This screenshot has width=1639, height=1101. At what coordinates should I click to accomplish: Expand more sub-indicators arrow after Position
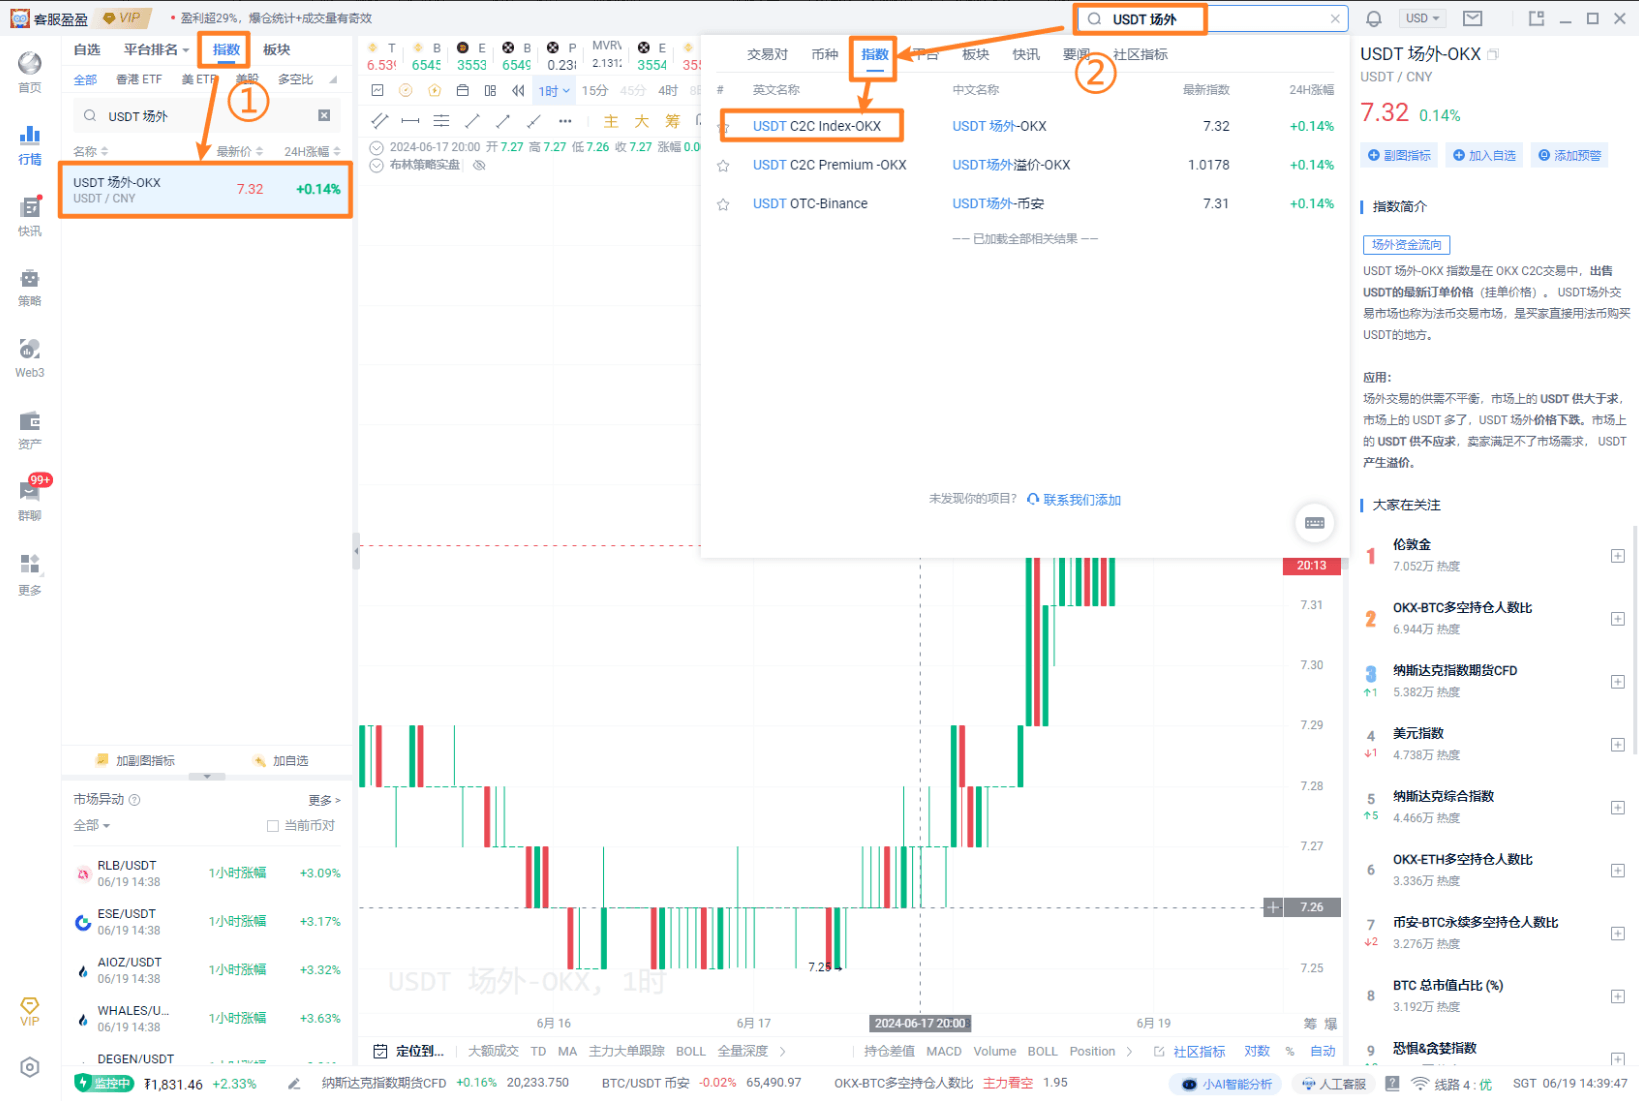coord(1130,1052)
